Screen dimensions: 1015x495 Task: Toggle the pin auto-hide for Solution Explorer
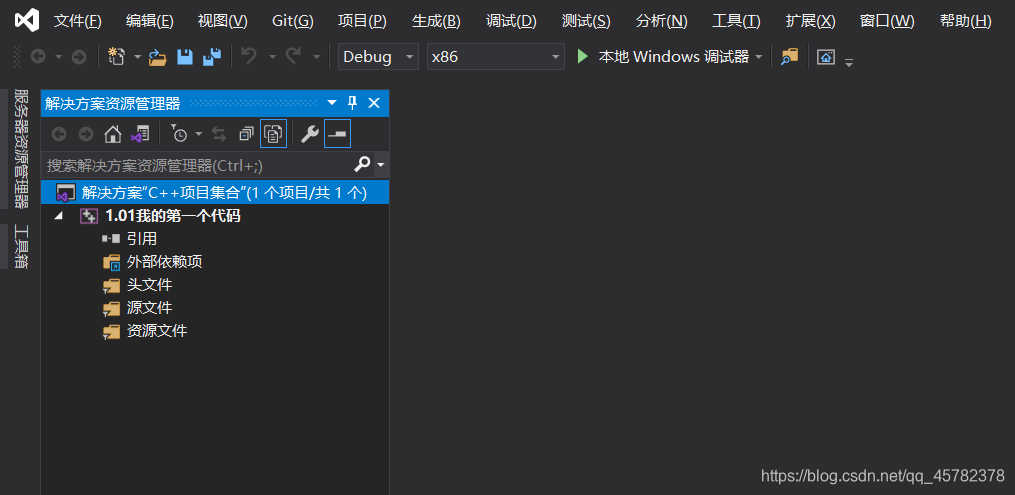(x=352, y=103)
